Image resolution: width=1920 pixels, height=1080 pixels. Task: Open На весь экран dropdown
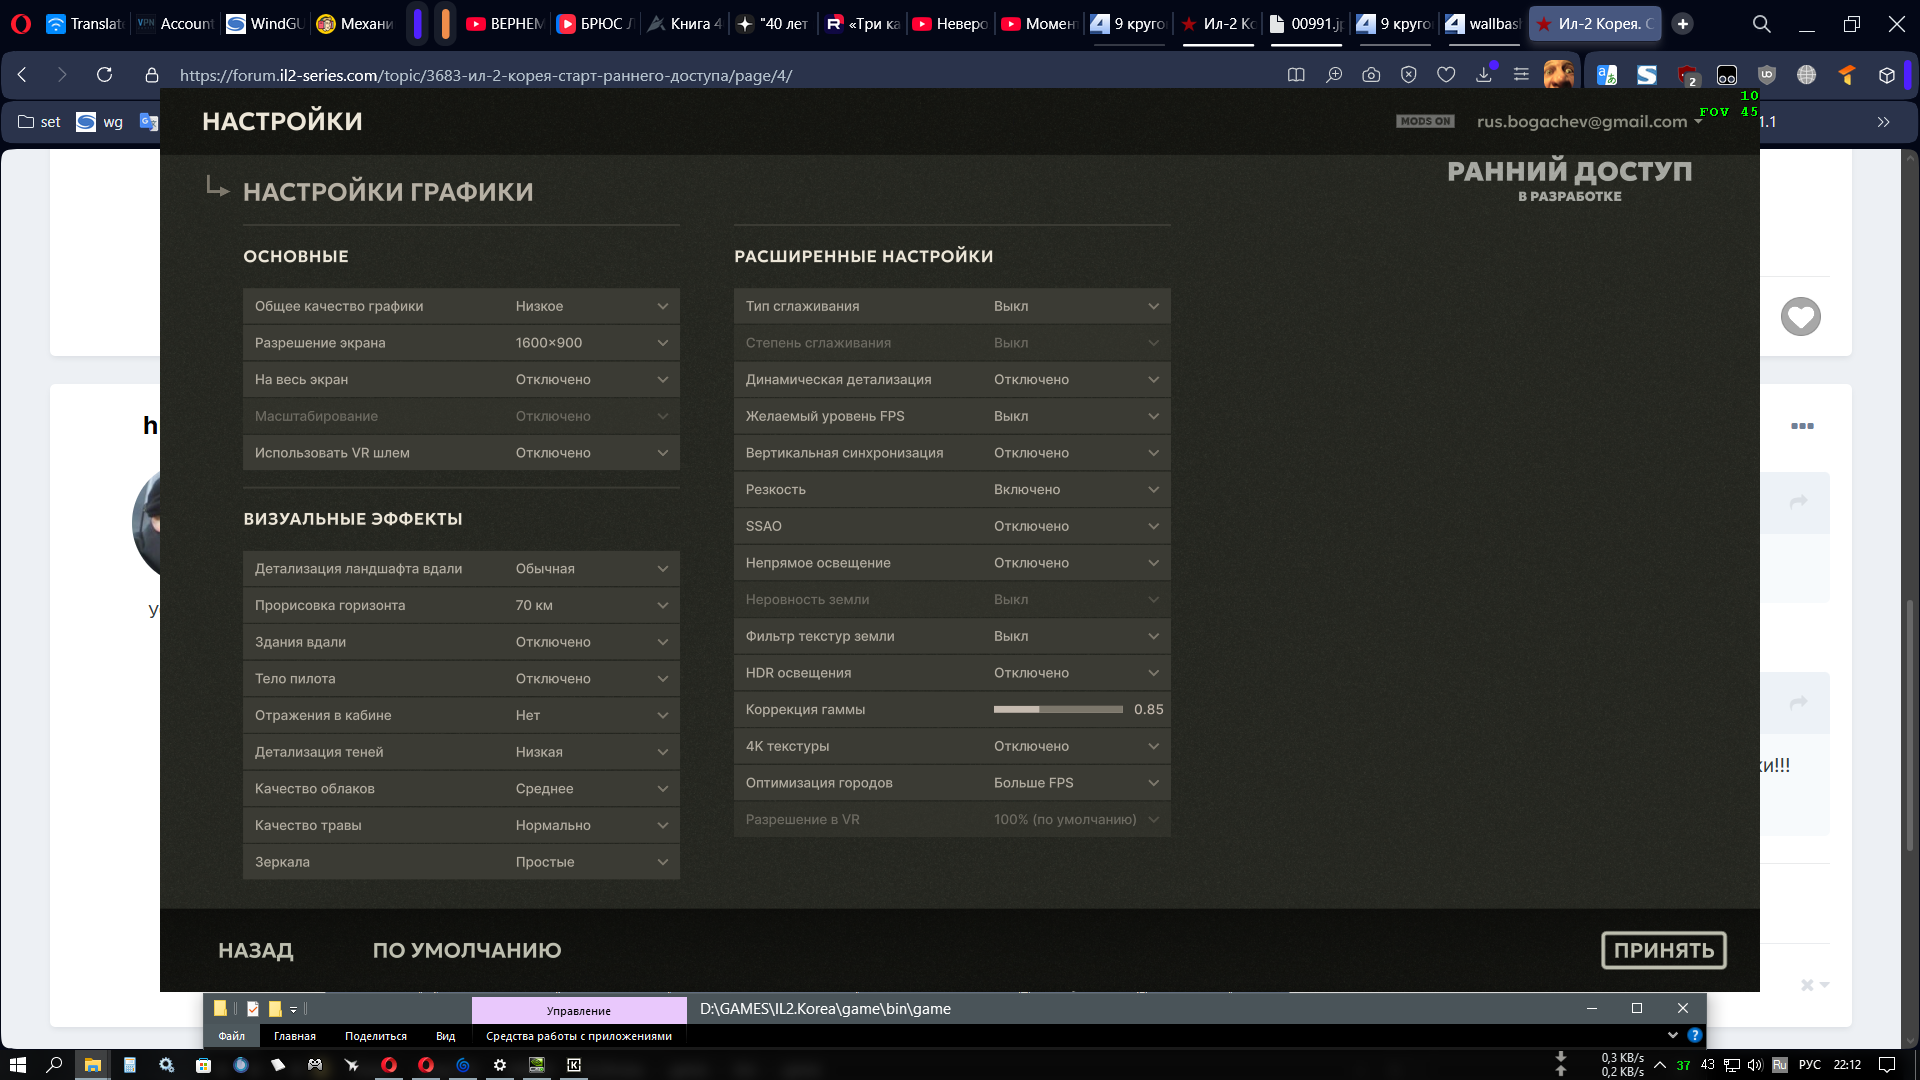[461, 380]
